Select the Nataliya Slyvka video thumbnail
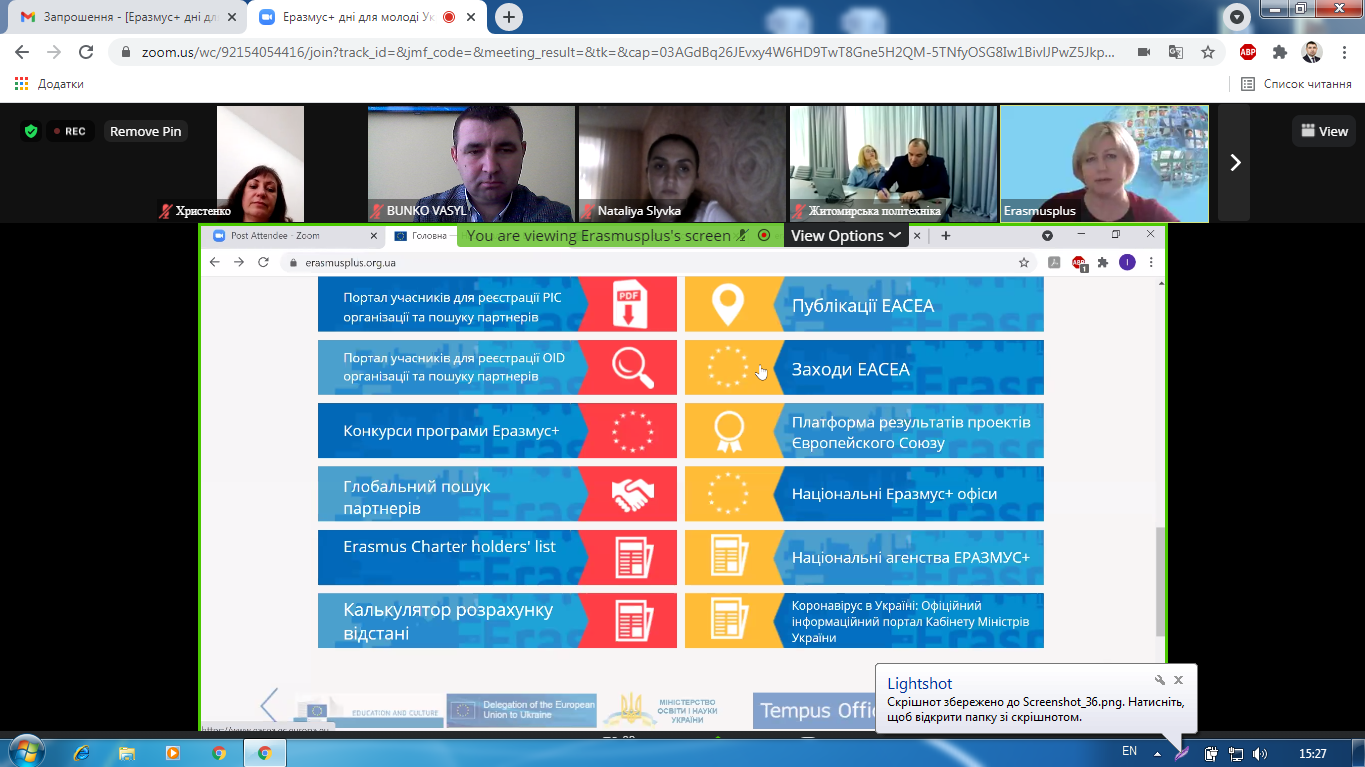This screenshot has height=767, width=1365. coord(682,163)
